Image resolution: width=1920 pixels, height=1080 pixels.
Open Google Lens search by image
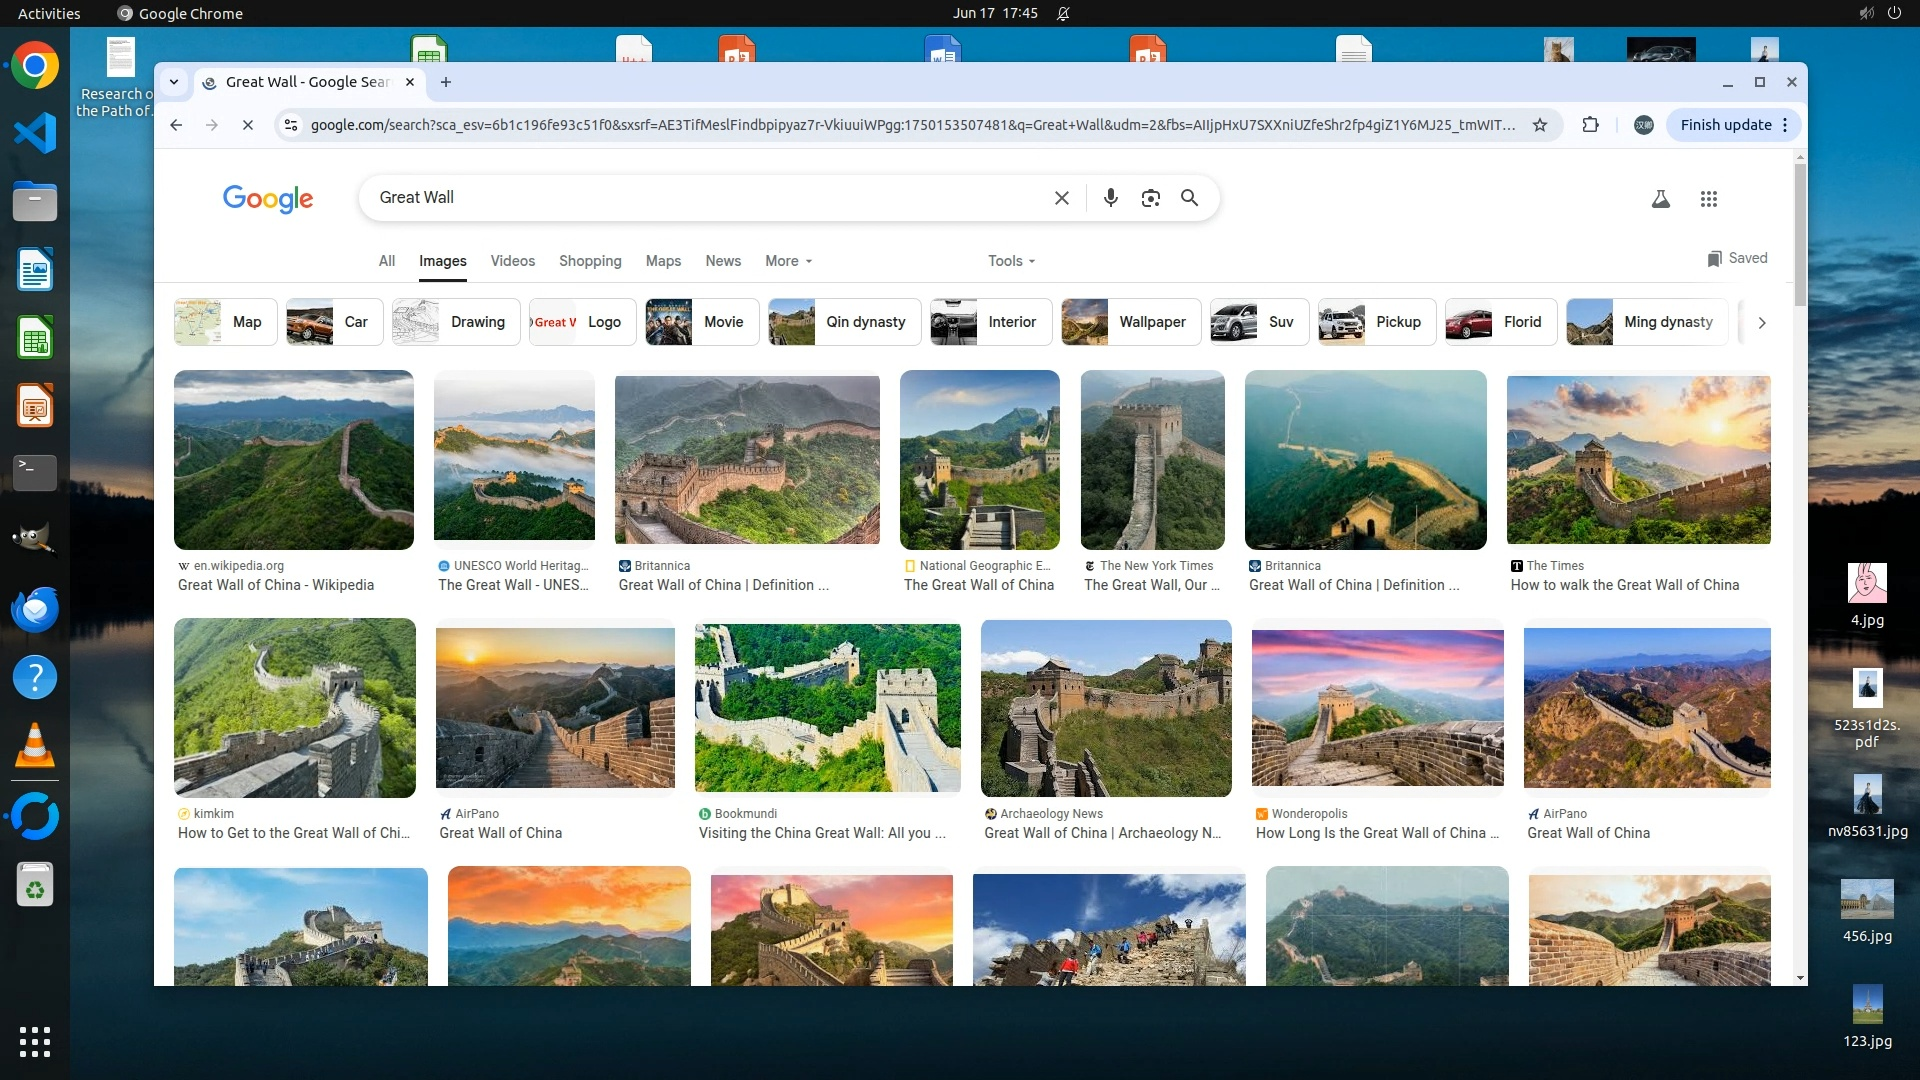point(1150,198)
